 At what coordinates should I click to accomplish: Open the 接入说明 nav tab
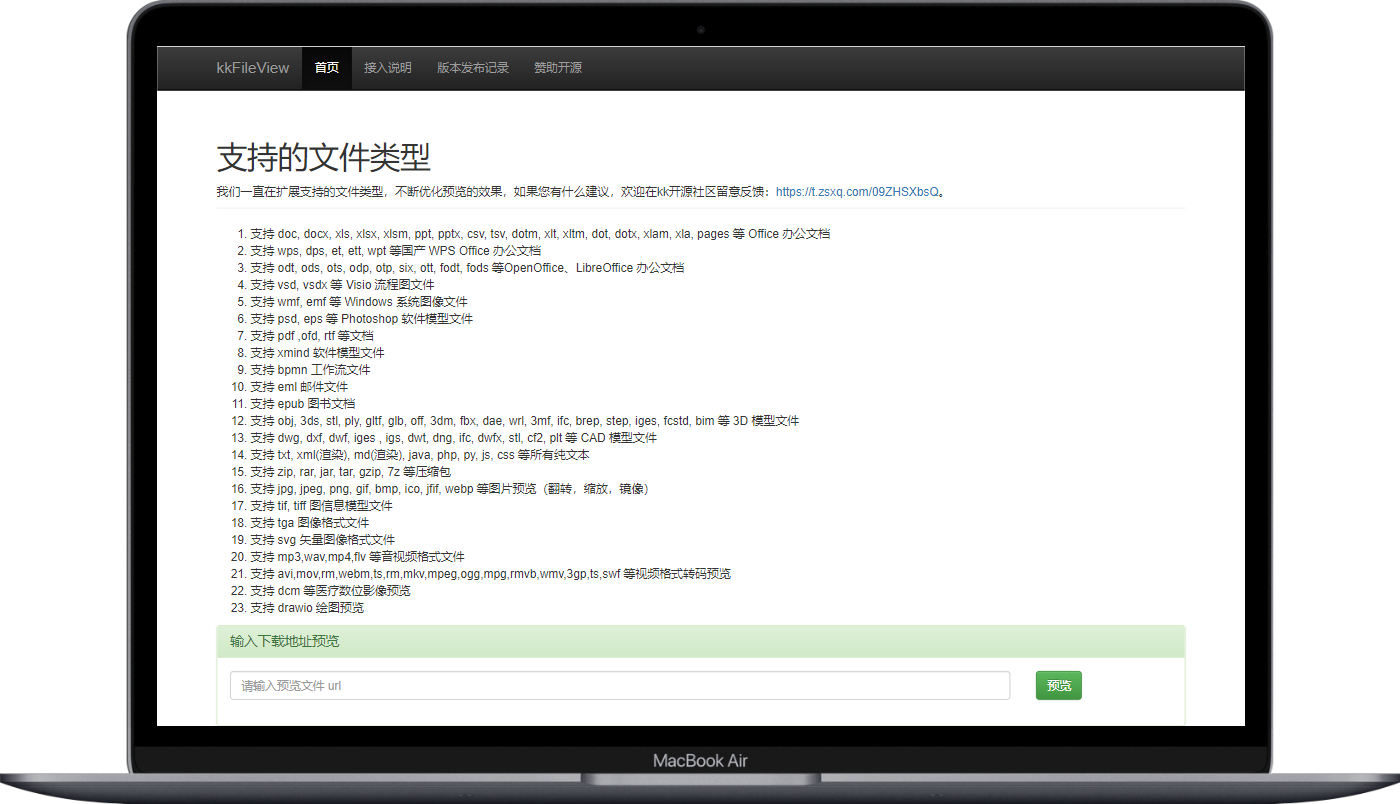click(388, 68)
